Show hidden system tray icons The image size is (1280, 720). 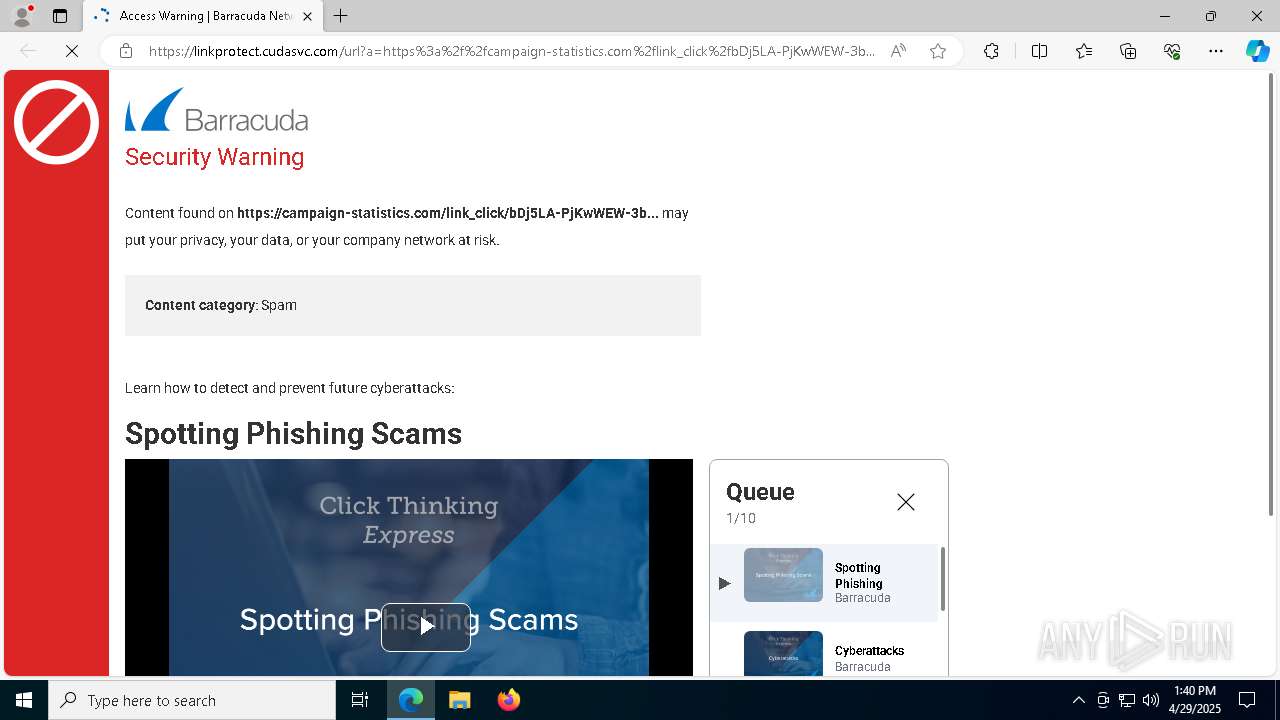point(1078,700)
